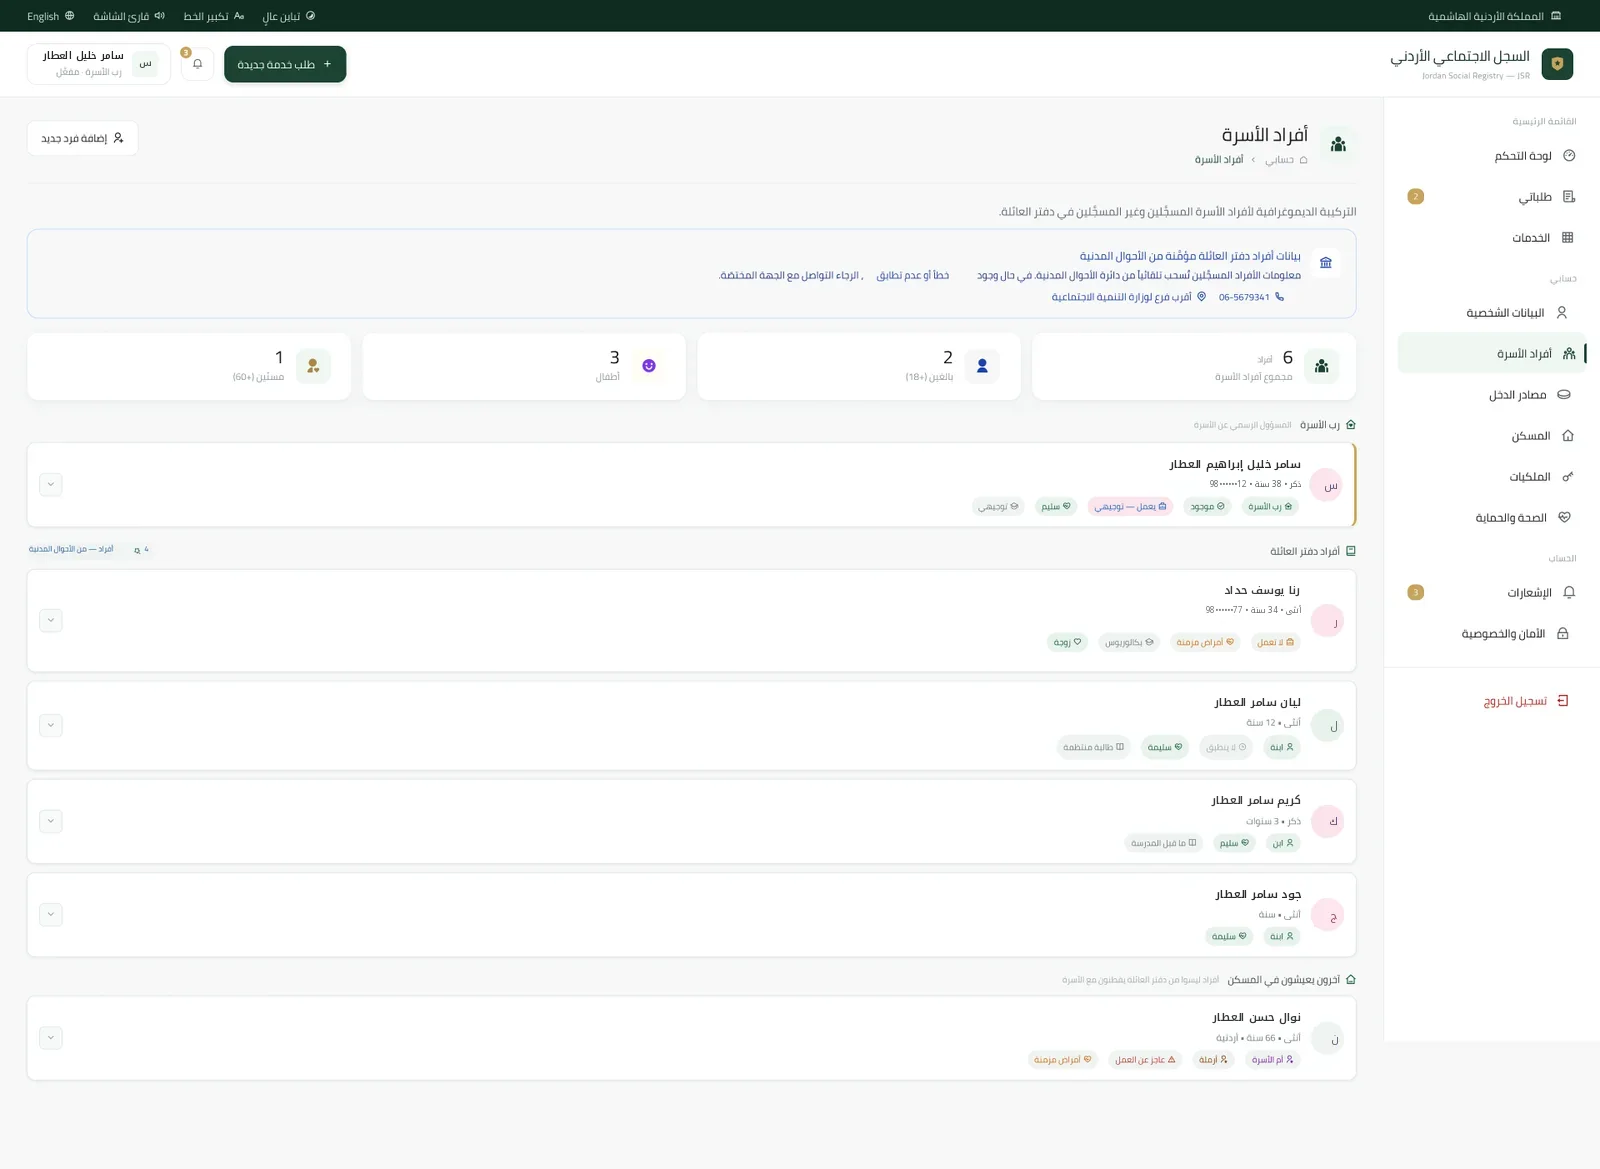1600x1169 pixels.
Task: Select مصادر الدخل income sources item
Action: 1492,395
